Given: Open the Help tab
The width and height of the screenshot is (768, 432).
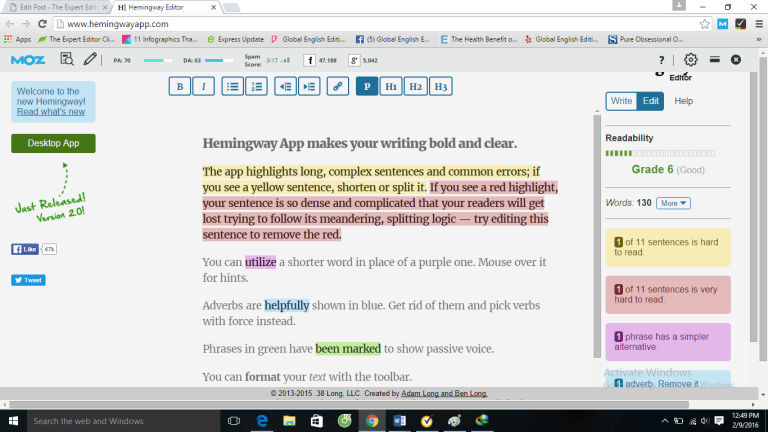Looking at the screenshot, I should click(684, 101).
